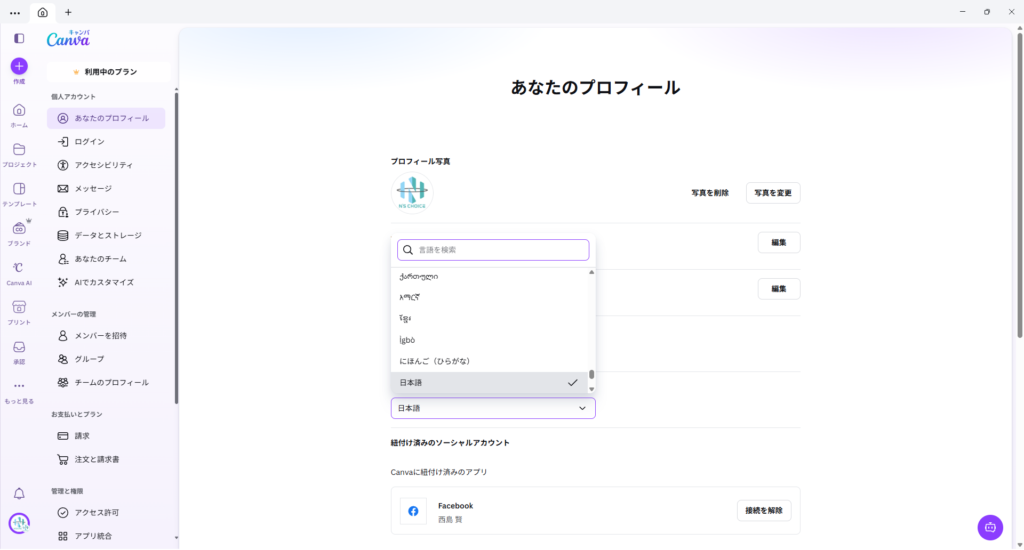Click the purple 作成 plus icon
Viewport: 1024px width, 550px height.
tap(19, 66)
